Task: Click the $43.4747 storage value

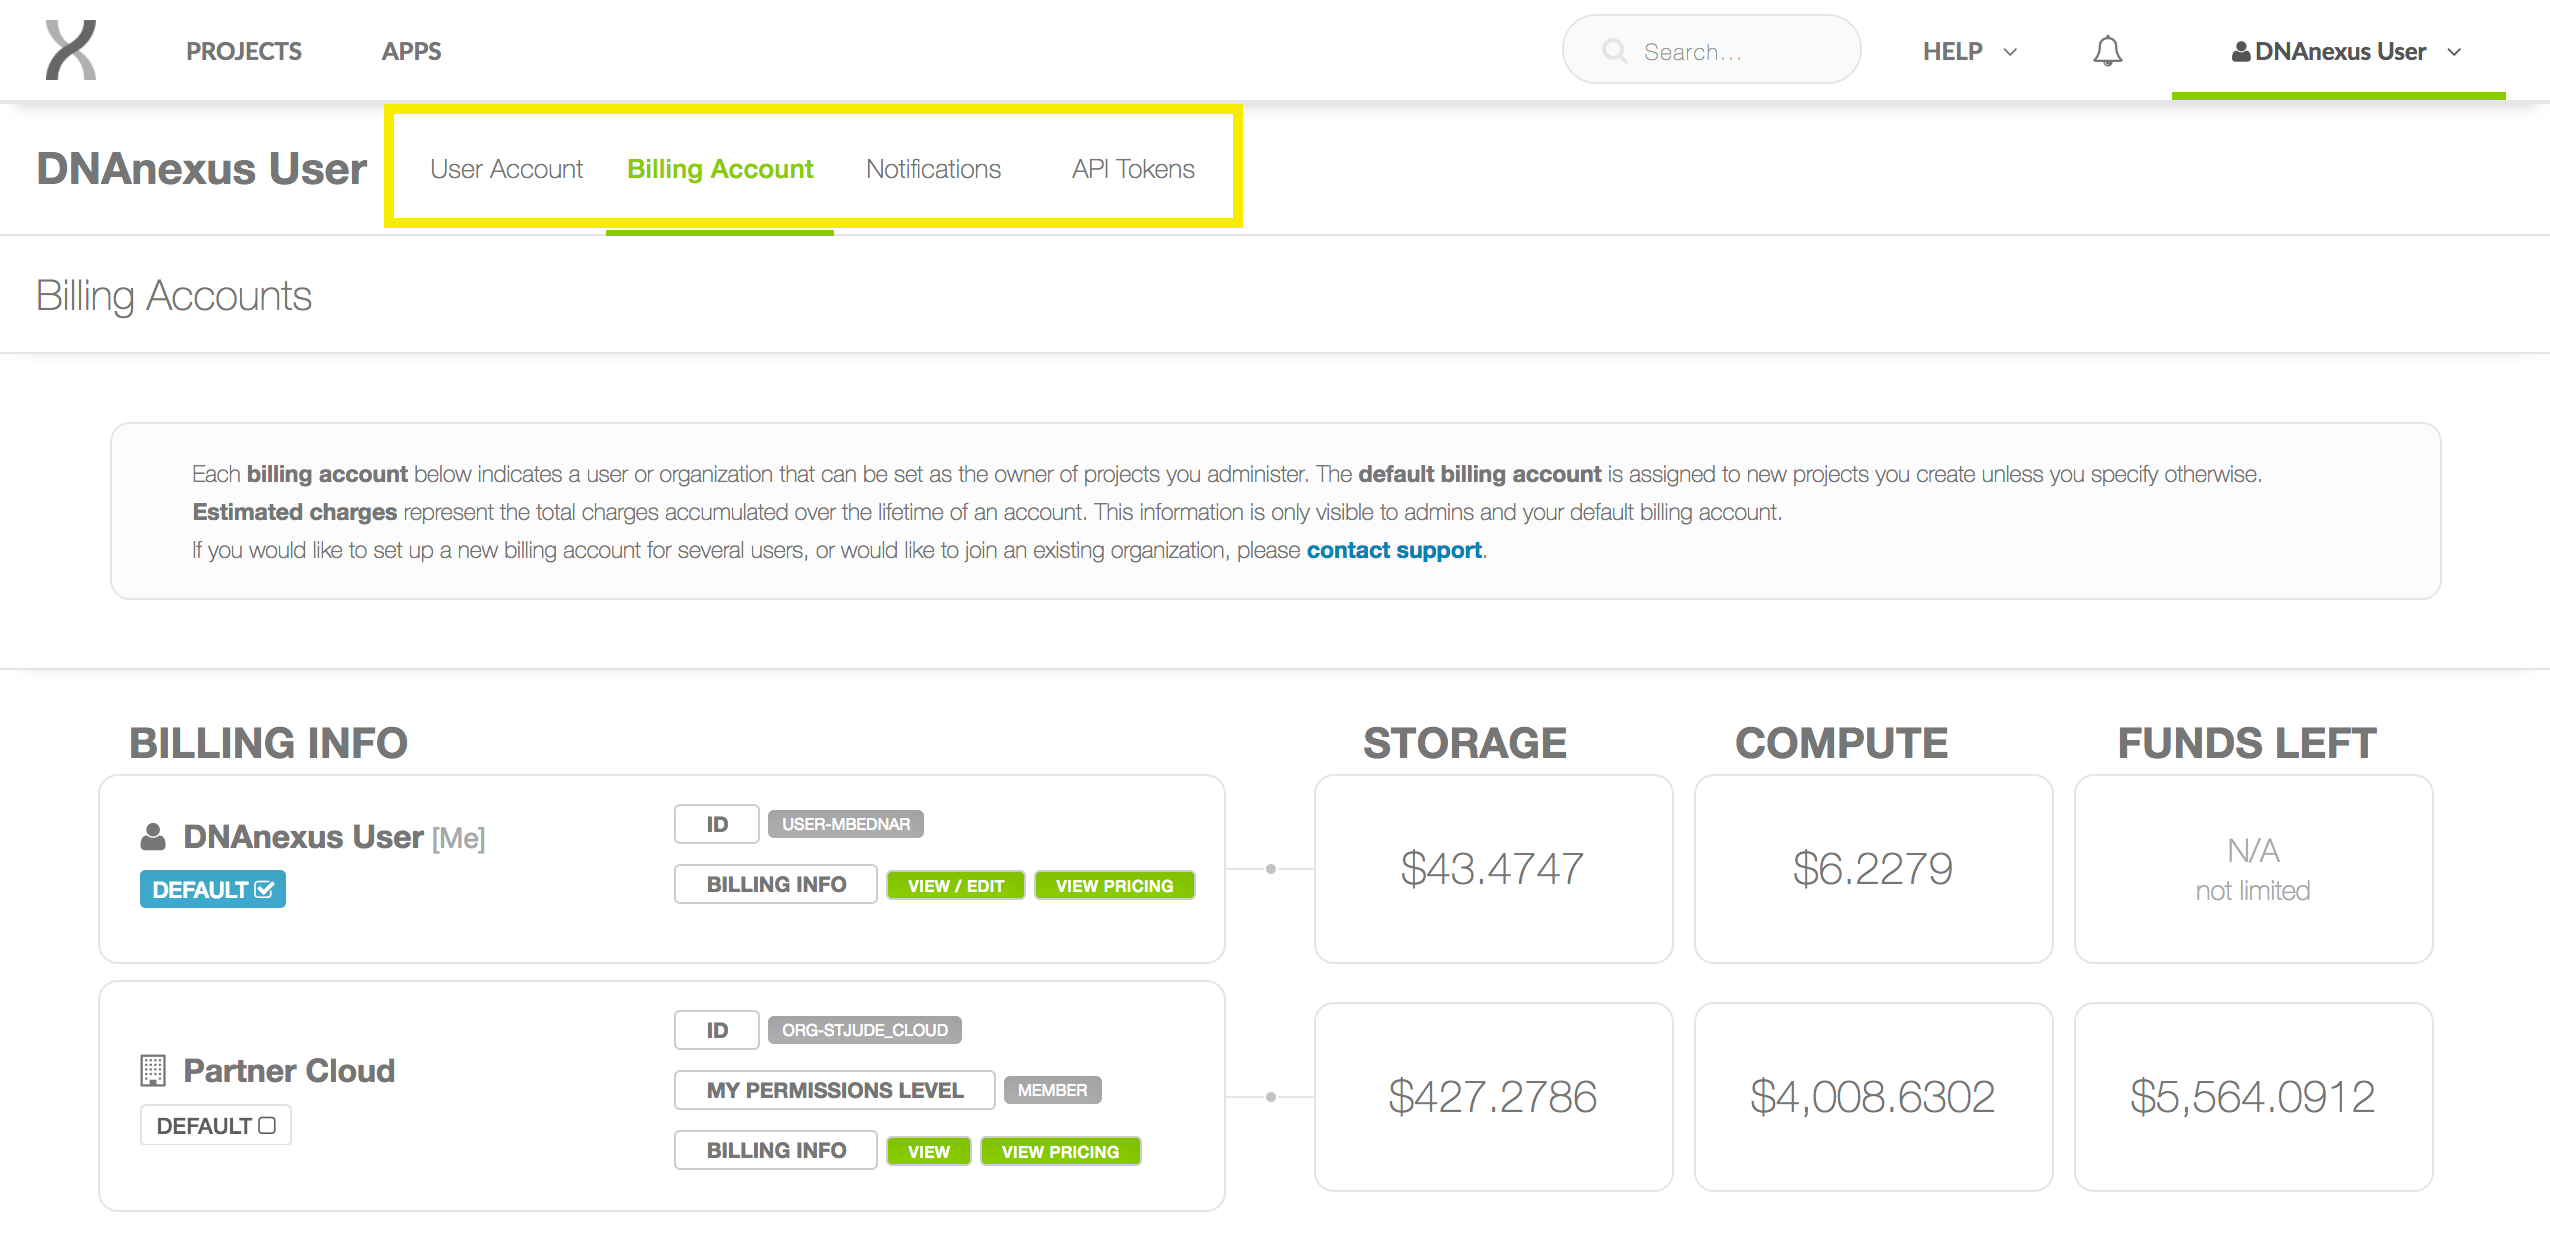Action: coord(1493,868)
